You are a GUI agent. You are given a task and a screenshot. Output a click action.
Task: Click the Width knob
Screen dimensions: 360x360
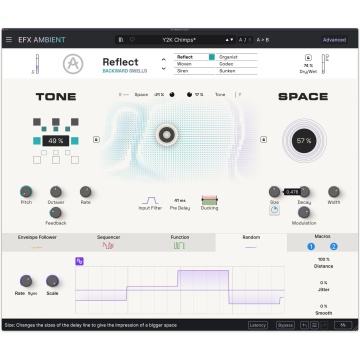[334, 192]
